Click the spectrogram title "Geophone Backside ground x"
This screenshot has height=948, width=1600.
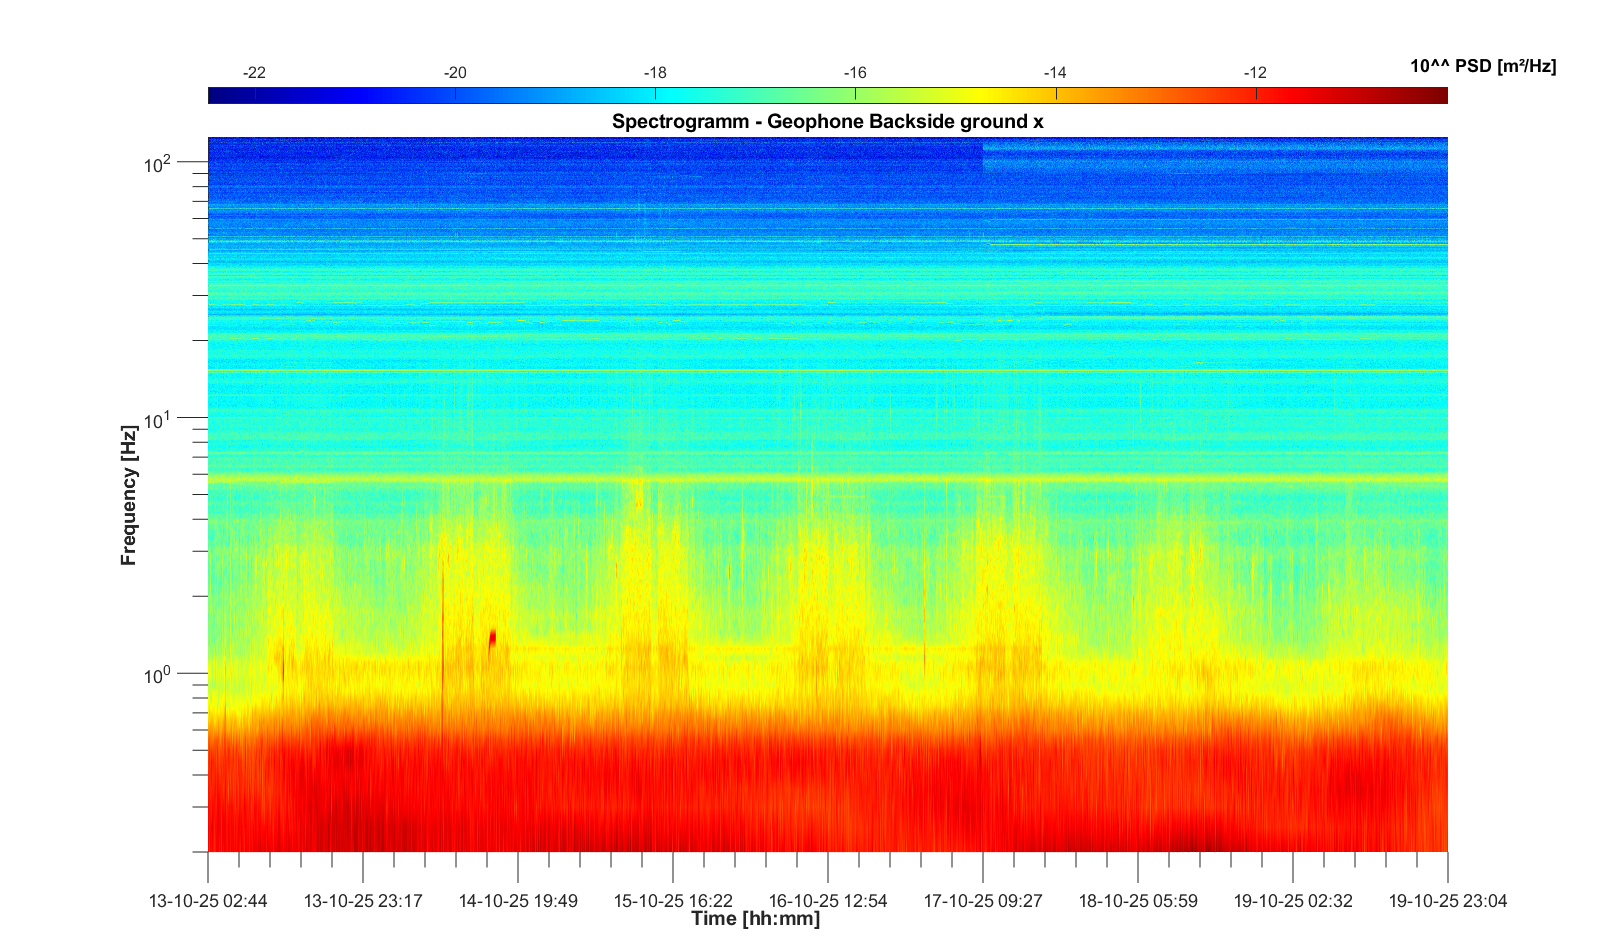(x=827, y=122)
